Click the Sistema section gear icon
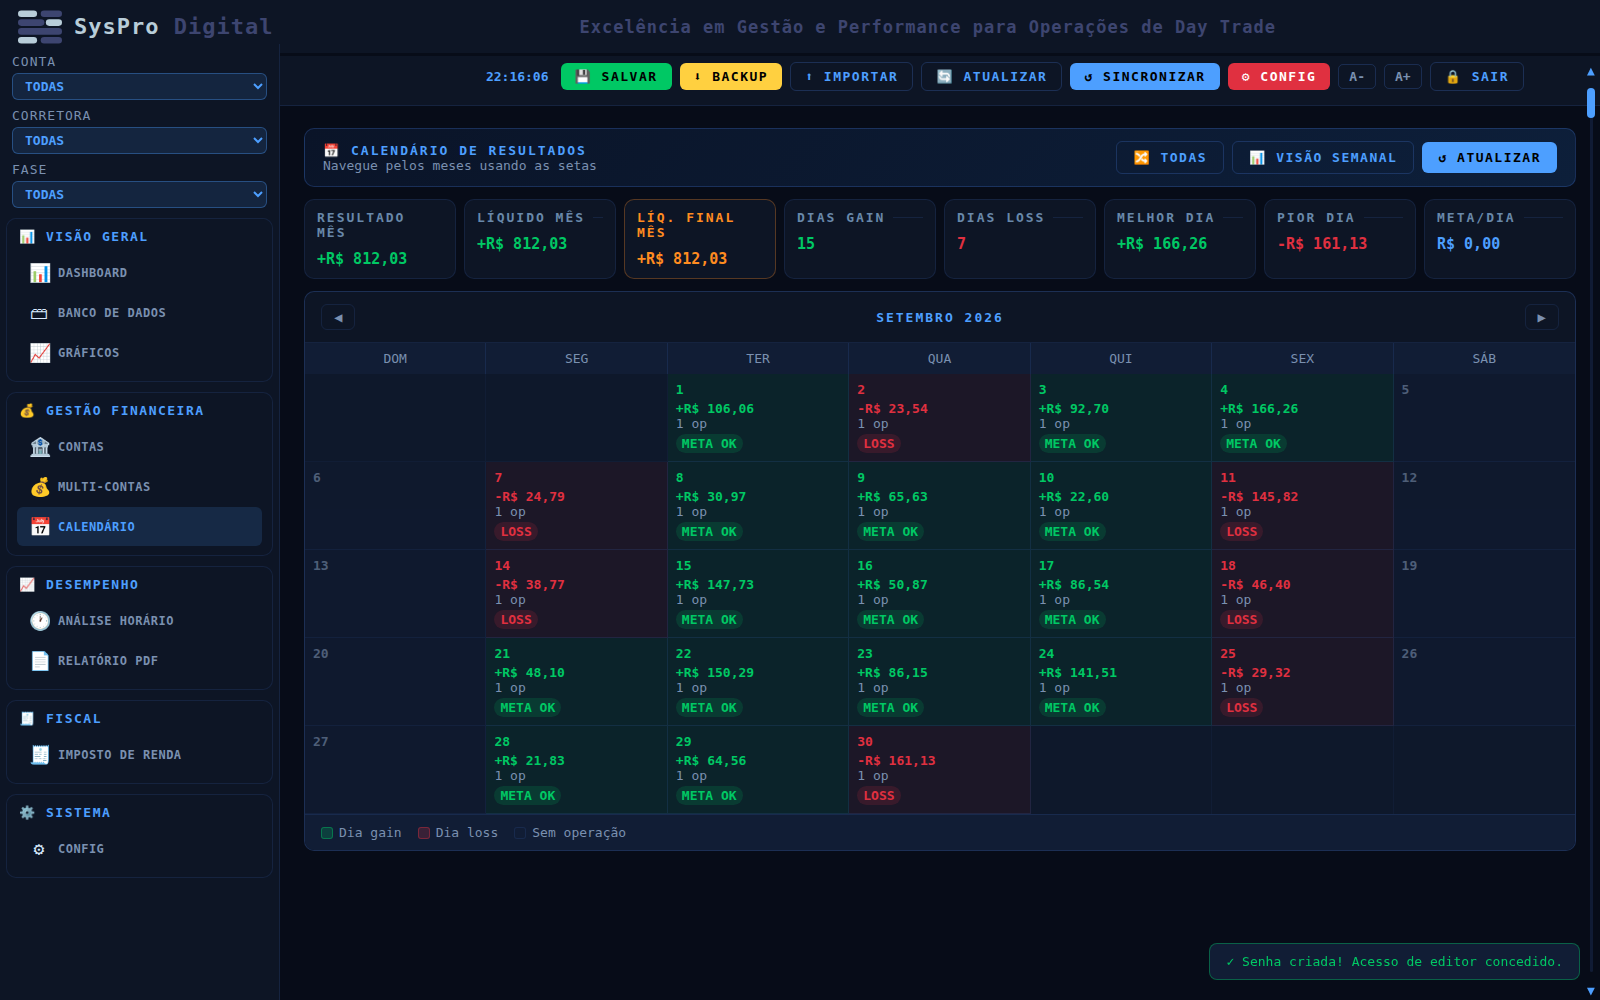 pos(27,813)
